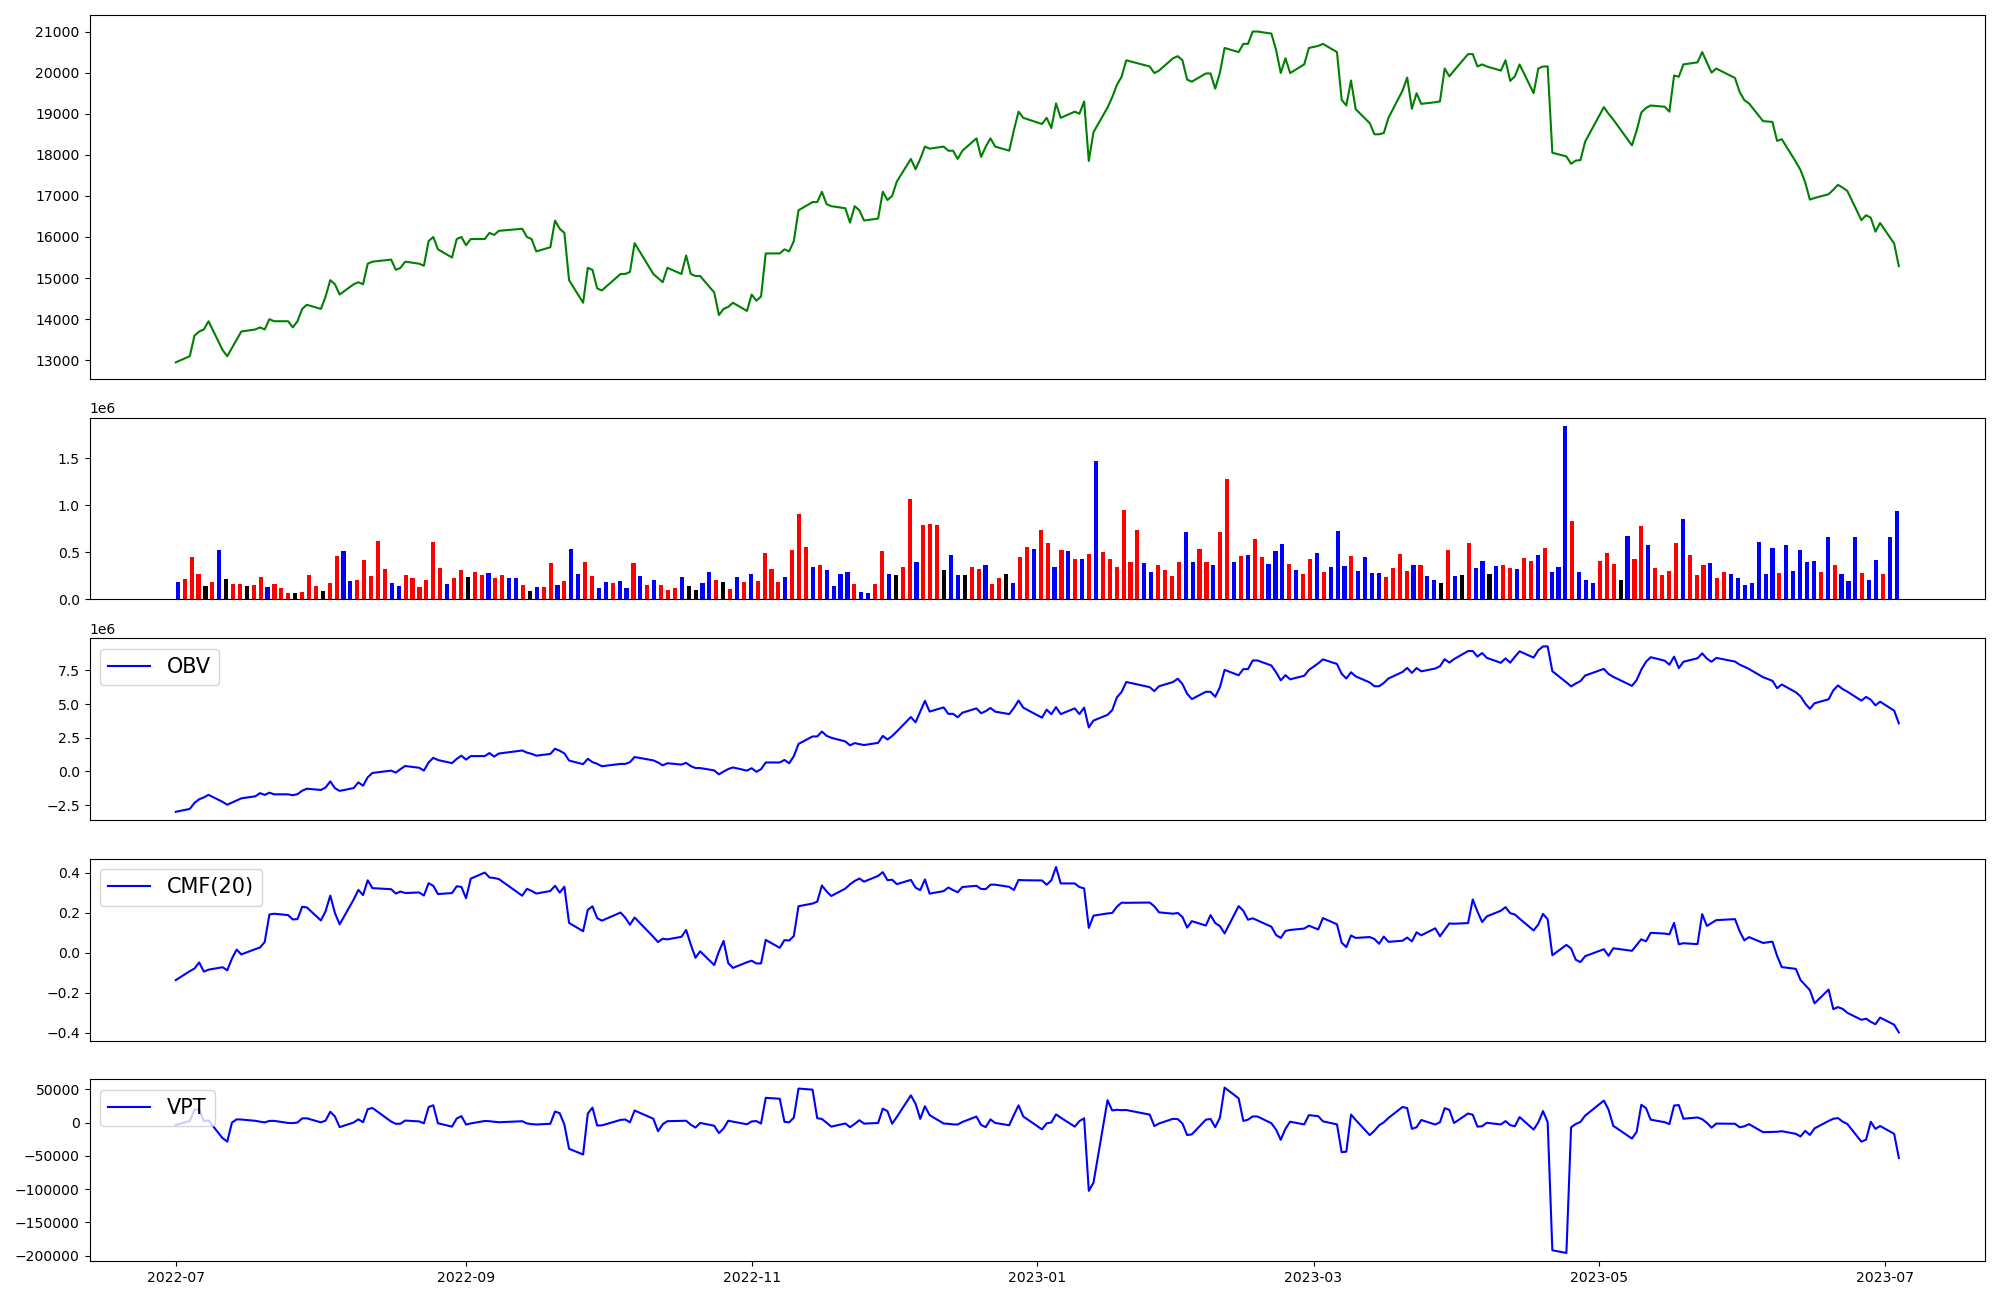Click the -0.4 tick on the CMF axis
Screen dimensions: 2000x1300
65,1033
